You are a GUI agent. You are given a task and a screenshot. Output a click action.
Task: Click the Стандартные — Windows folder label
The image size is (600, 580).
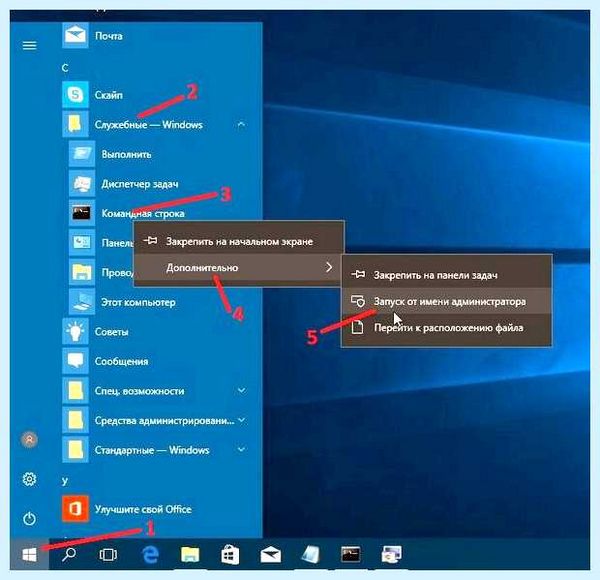click(x=152, y=450)
